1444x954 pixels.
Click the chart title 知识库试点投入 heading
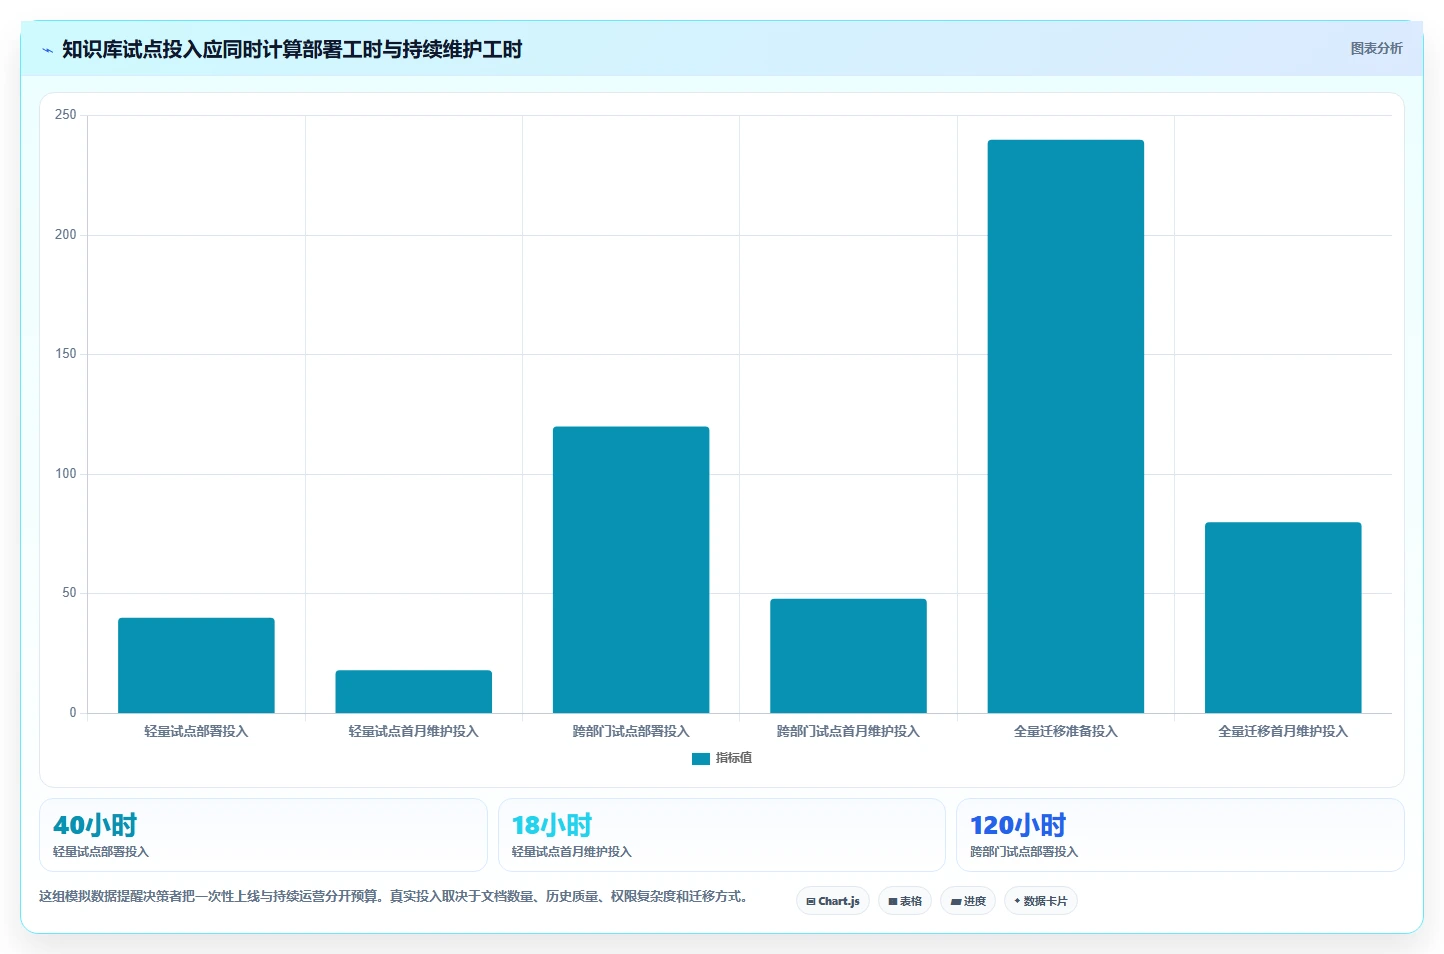pos(292,49)
